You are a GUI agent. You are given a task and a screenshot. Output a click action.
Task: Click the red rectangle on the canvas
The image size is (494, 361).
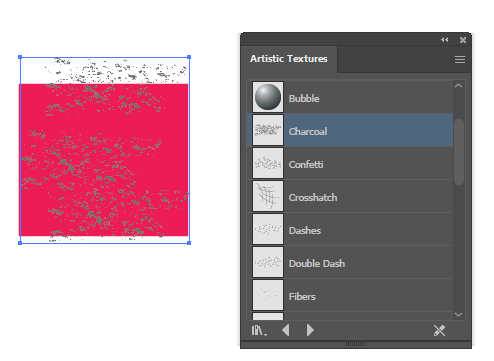(103, 160)
